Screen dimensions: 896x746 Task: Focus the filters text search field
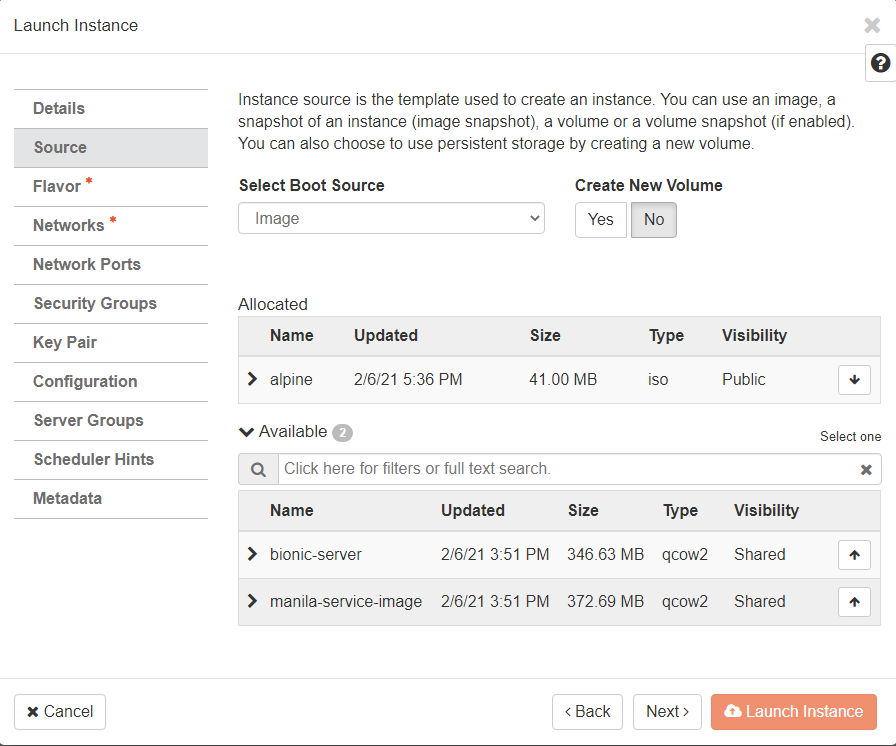pos(565,469)
